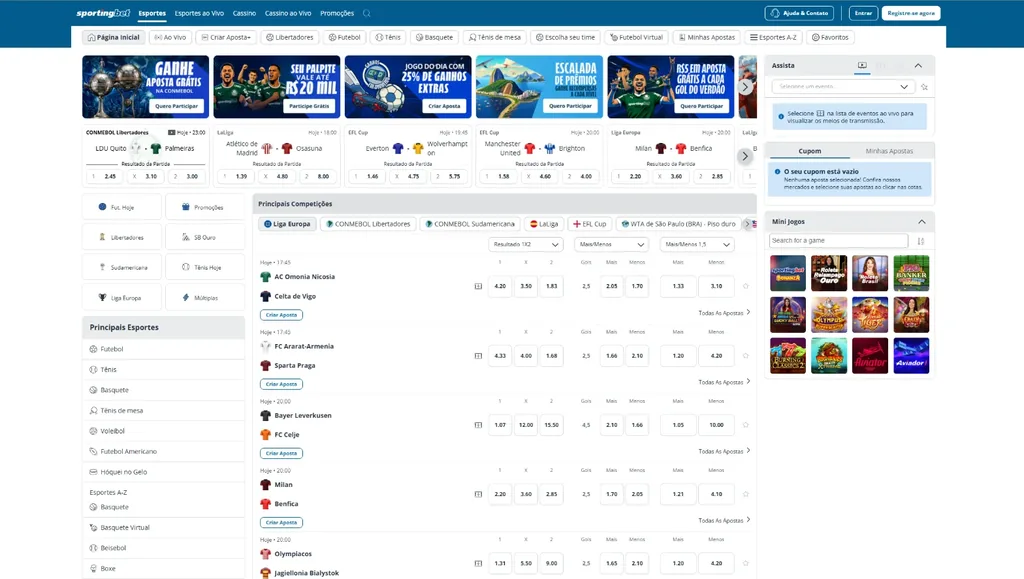This screenshot has height=579, width=1024.
Task: Open the Promoções top menu item
Action: 337,13
